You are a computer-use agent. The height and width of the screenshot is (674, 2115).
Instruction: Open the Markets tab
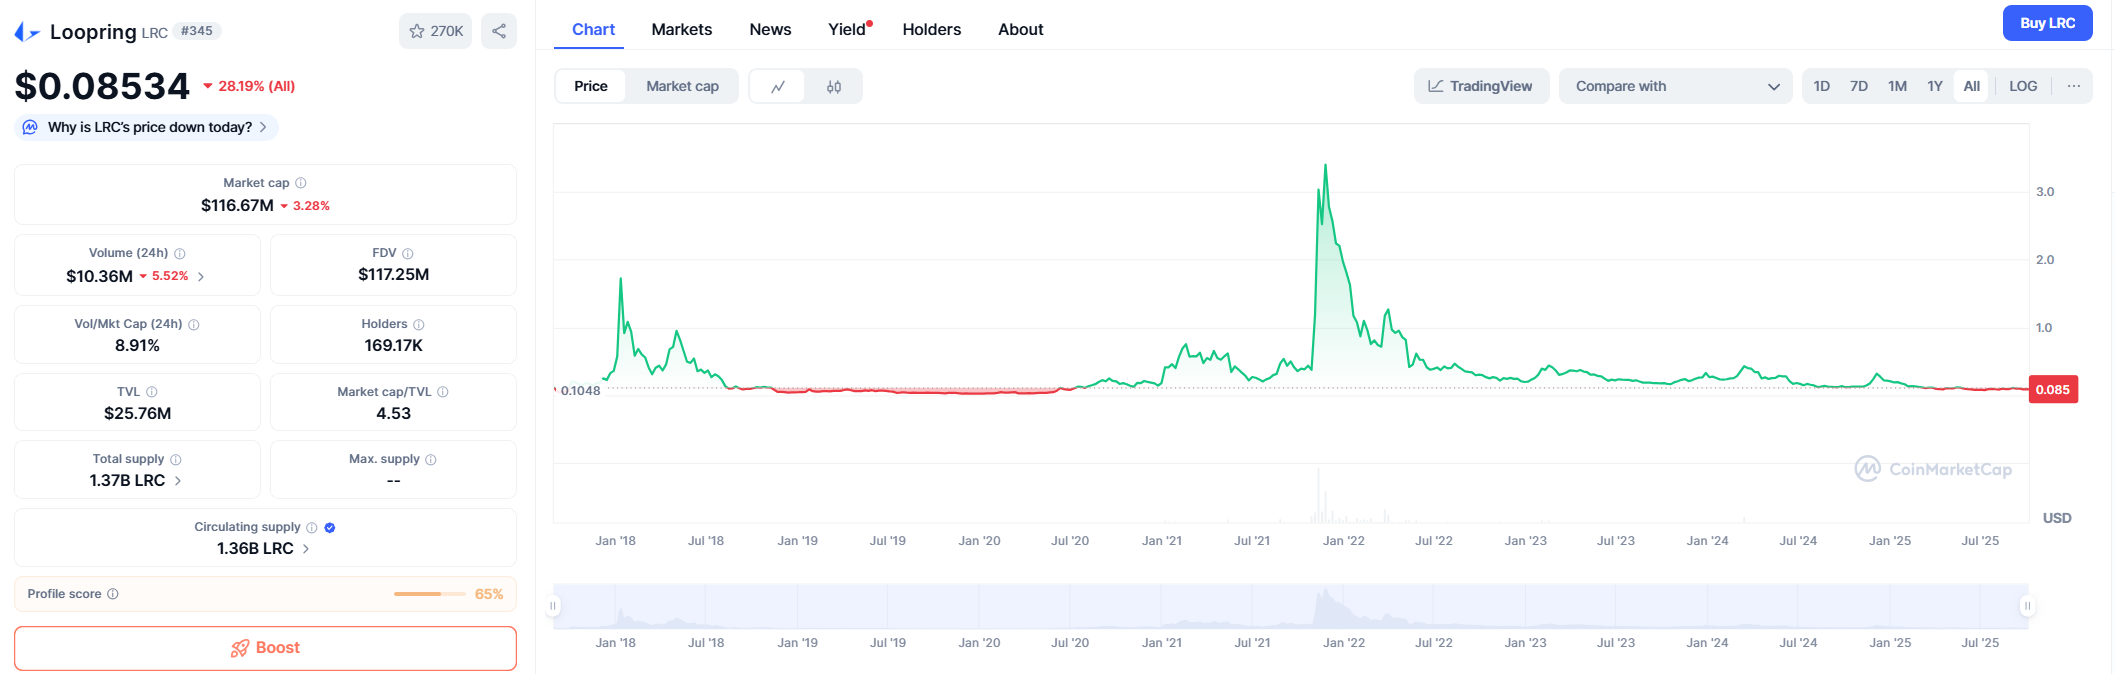(x=681, y=29)
